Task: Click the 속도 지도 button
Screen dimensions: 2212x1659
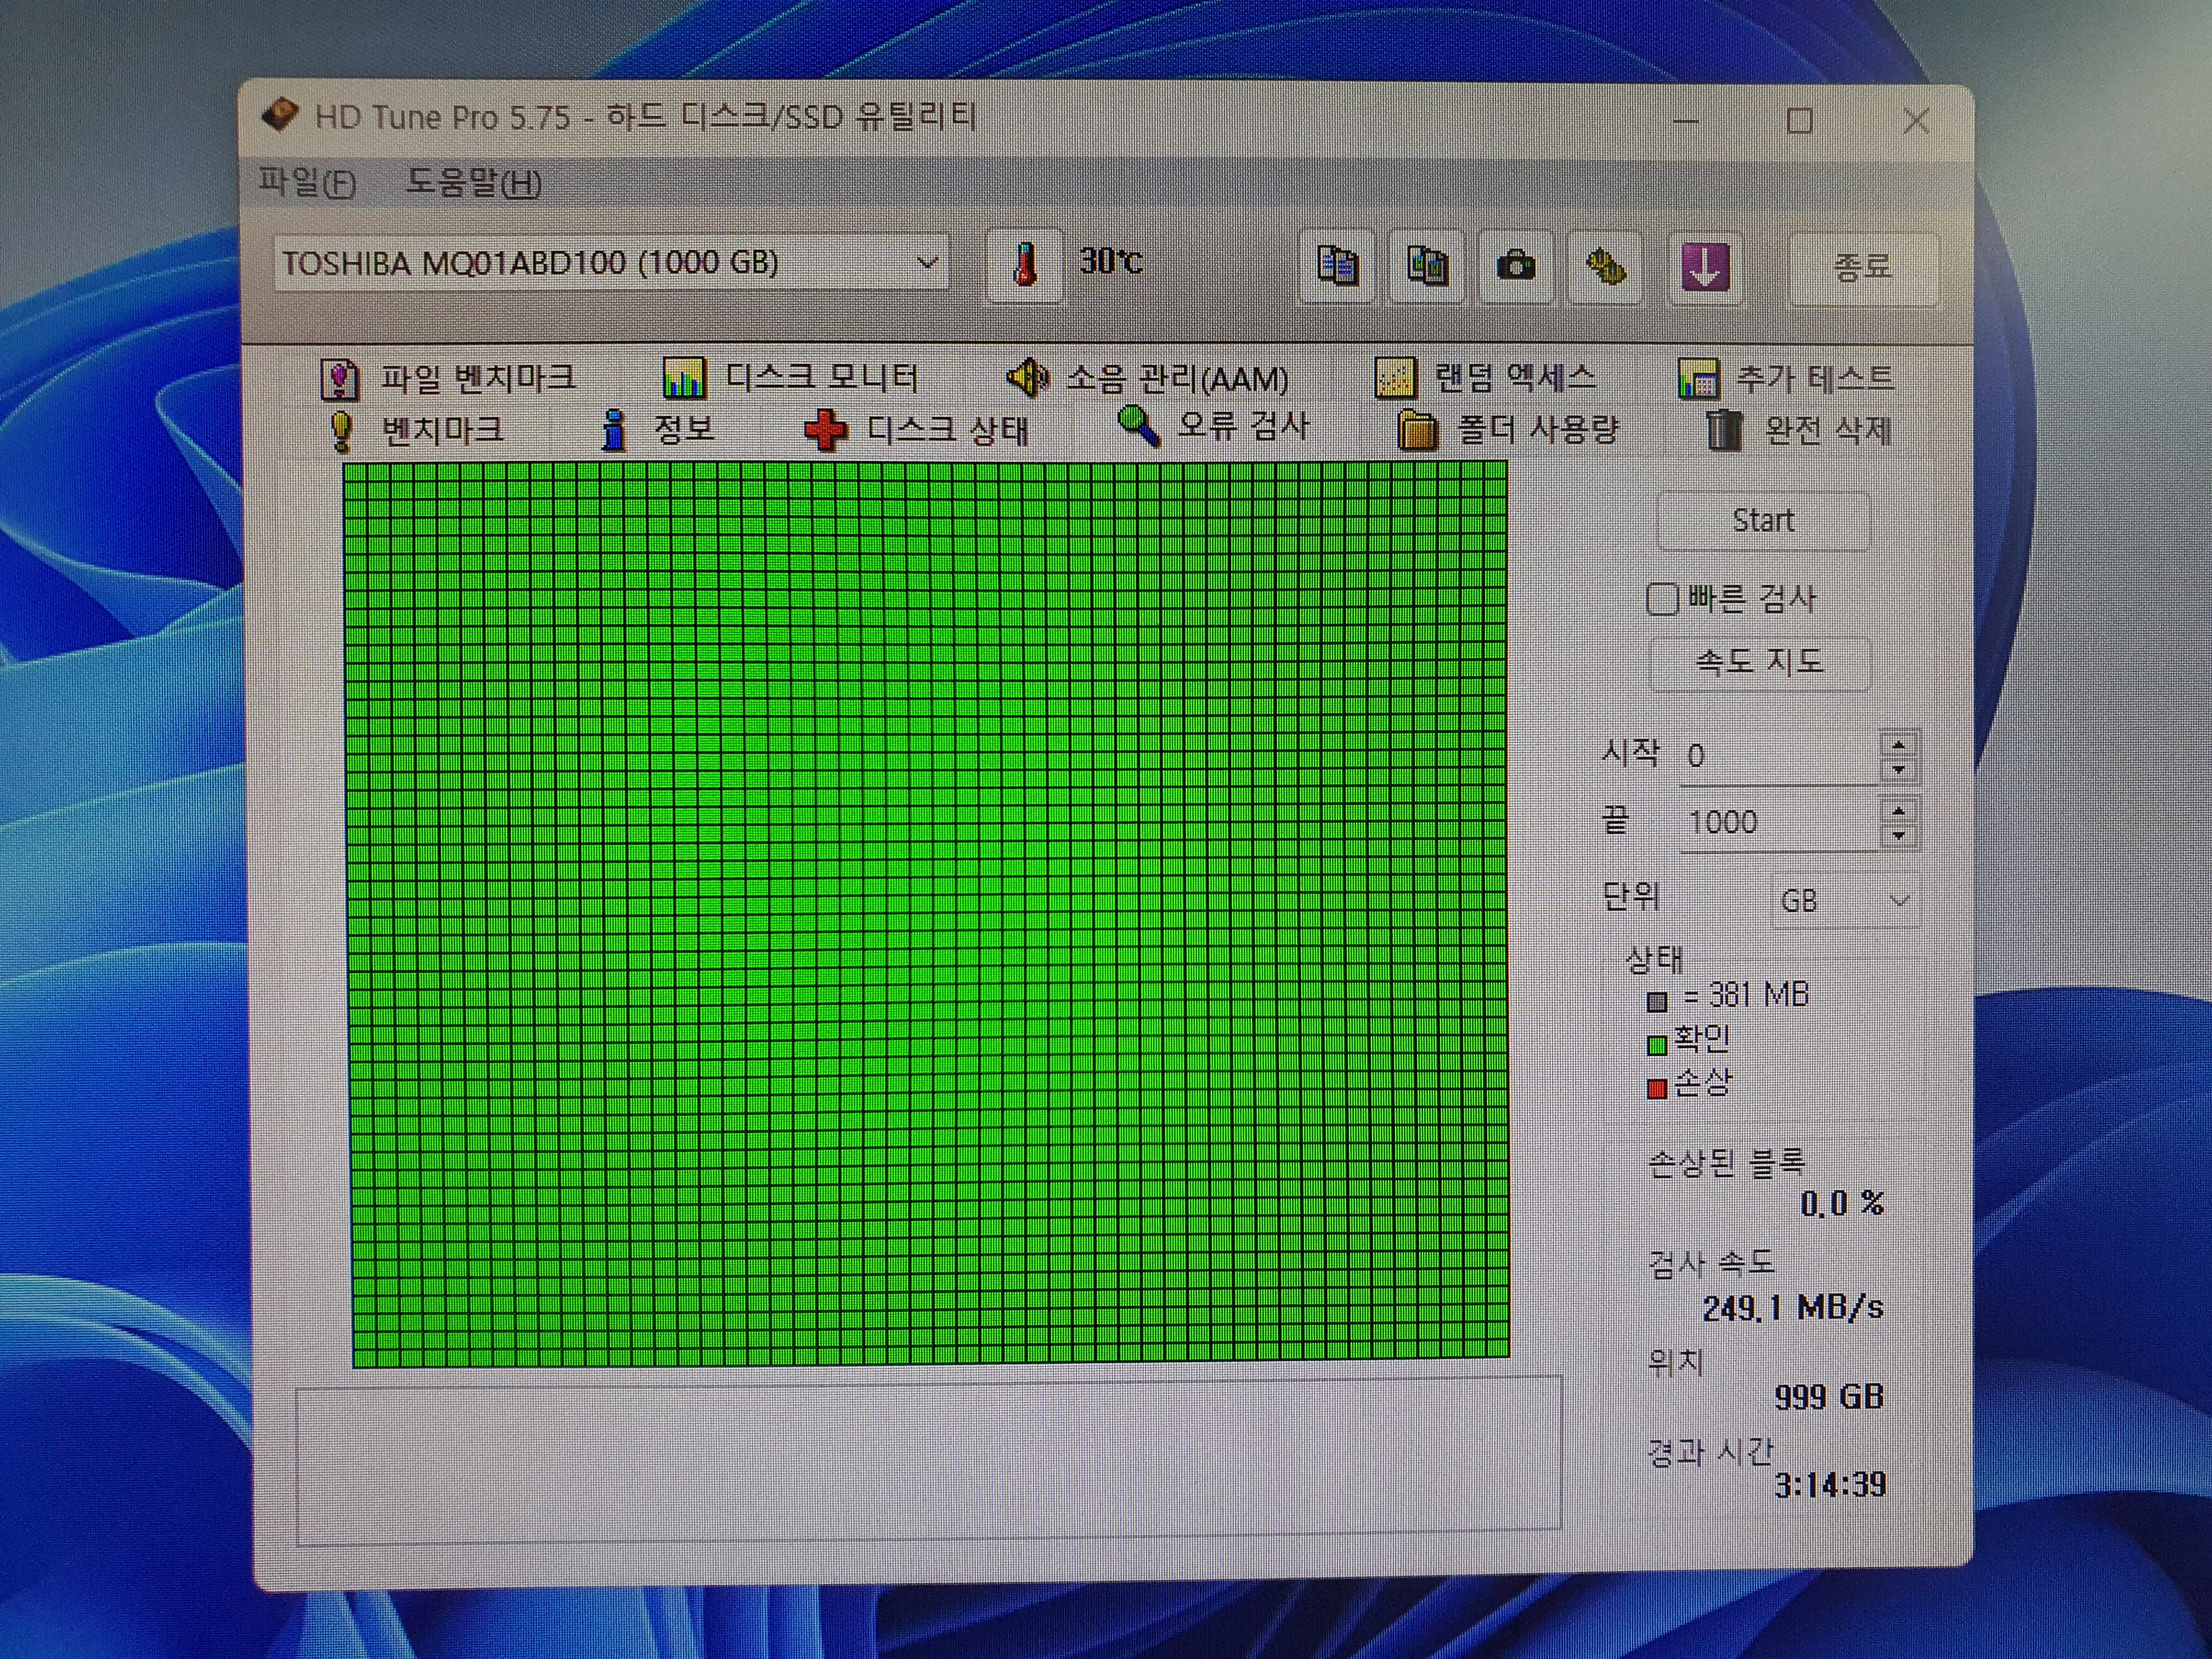Action: (1760, 662)
